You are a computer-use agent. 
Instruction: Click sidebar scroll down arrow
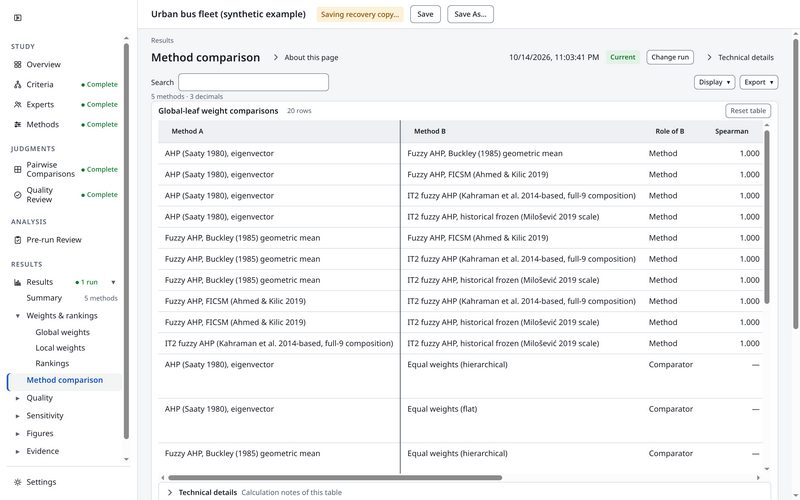(x=126, y=459)
